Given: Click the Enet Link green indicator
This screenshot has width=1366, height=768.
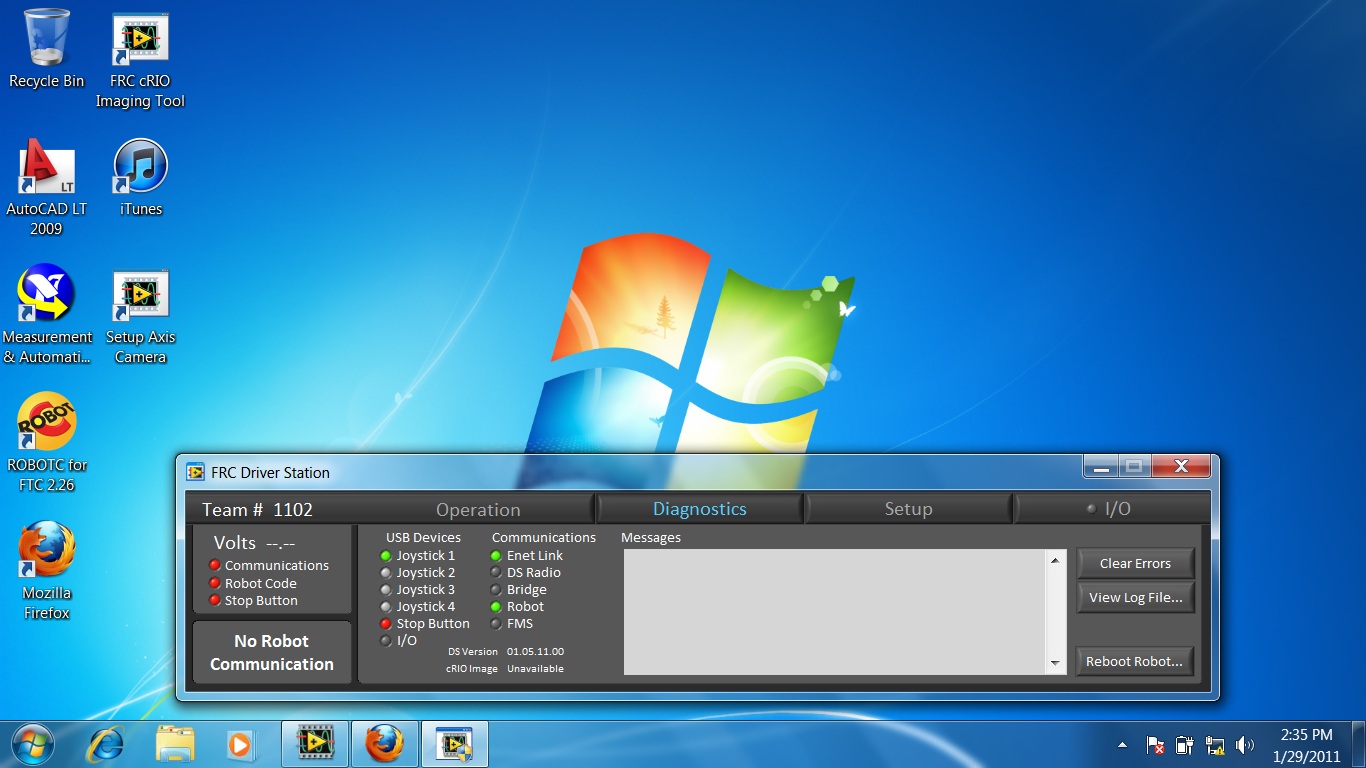Looking at the screenshot, I should pyautogui.click(x=496, y=556).
